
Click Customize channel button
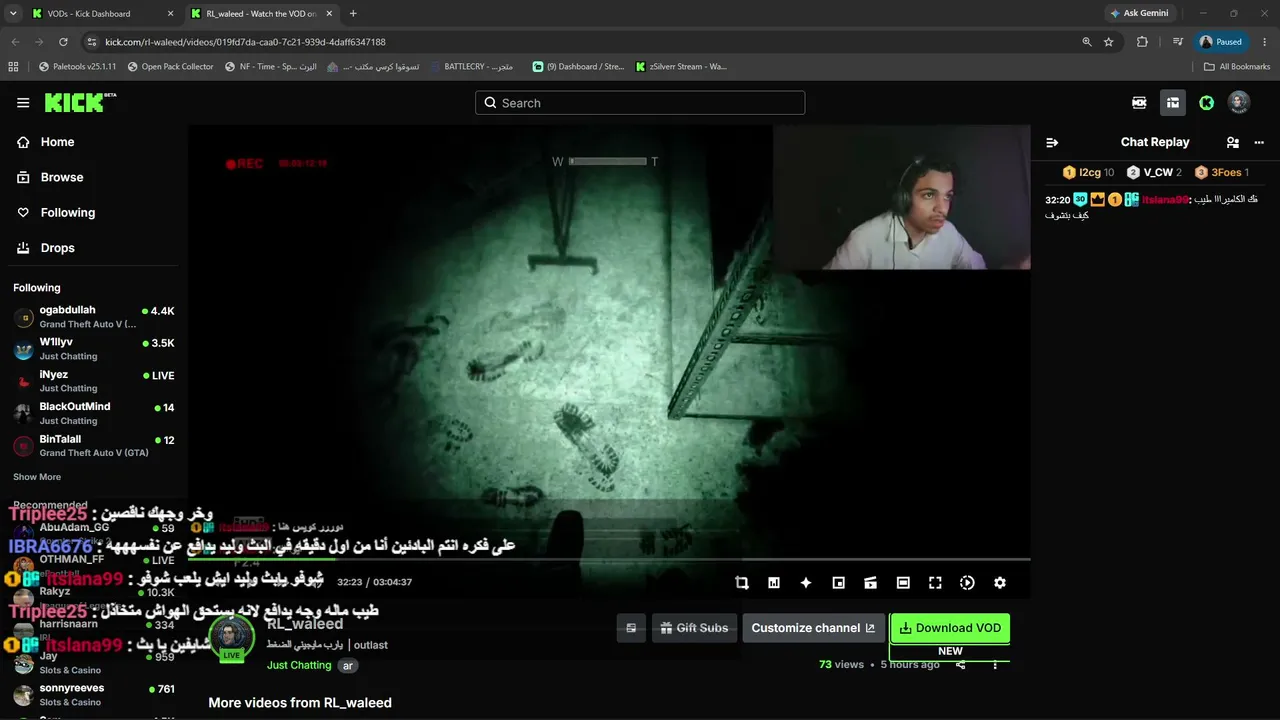[814, 628]
